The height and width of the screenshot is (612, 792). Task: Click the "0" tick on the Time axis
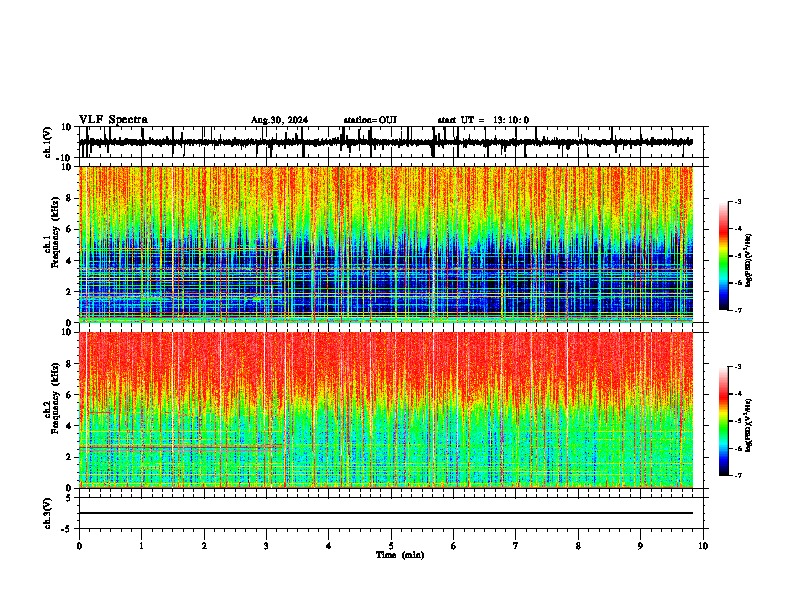point(79,546)
